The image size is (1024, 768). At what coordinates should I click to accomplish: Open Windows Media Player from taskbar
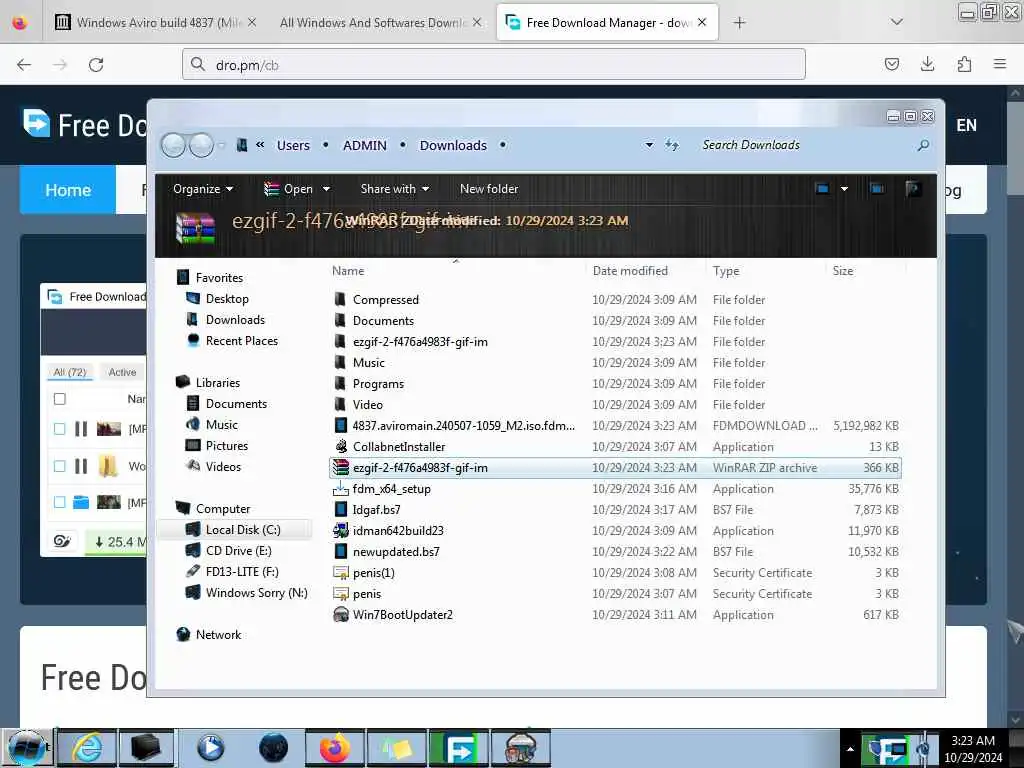pos(210,748)
